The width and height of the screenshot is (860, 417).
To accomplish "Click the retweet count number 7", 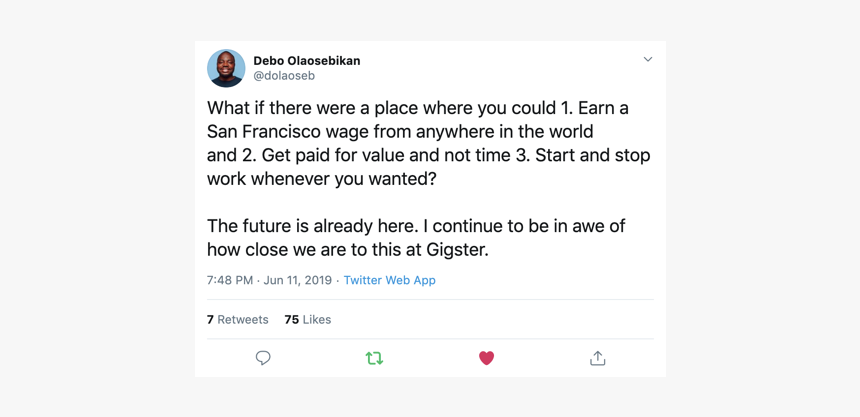I will (x=210, y=320).
